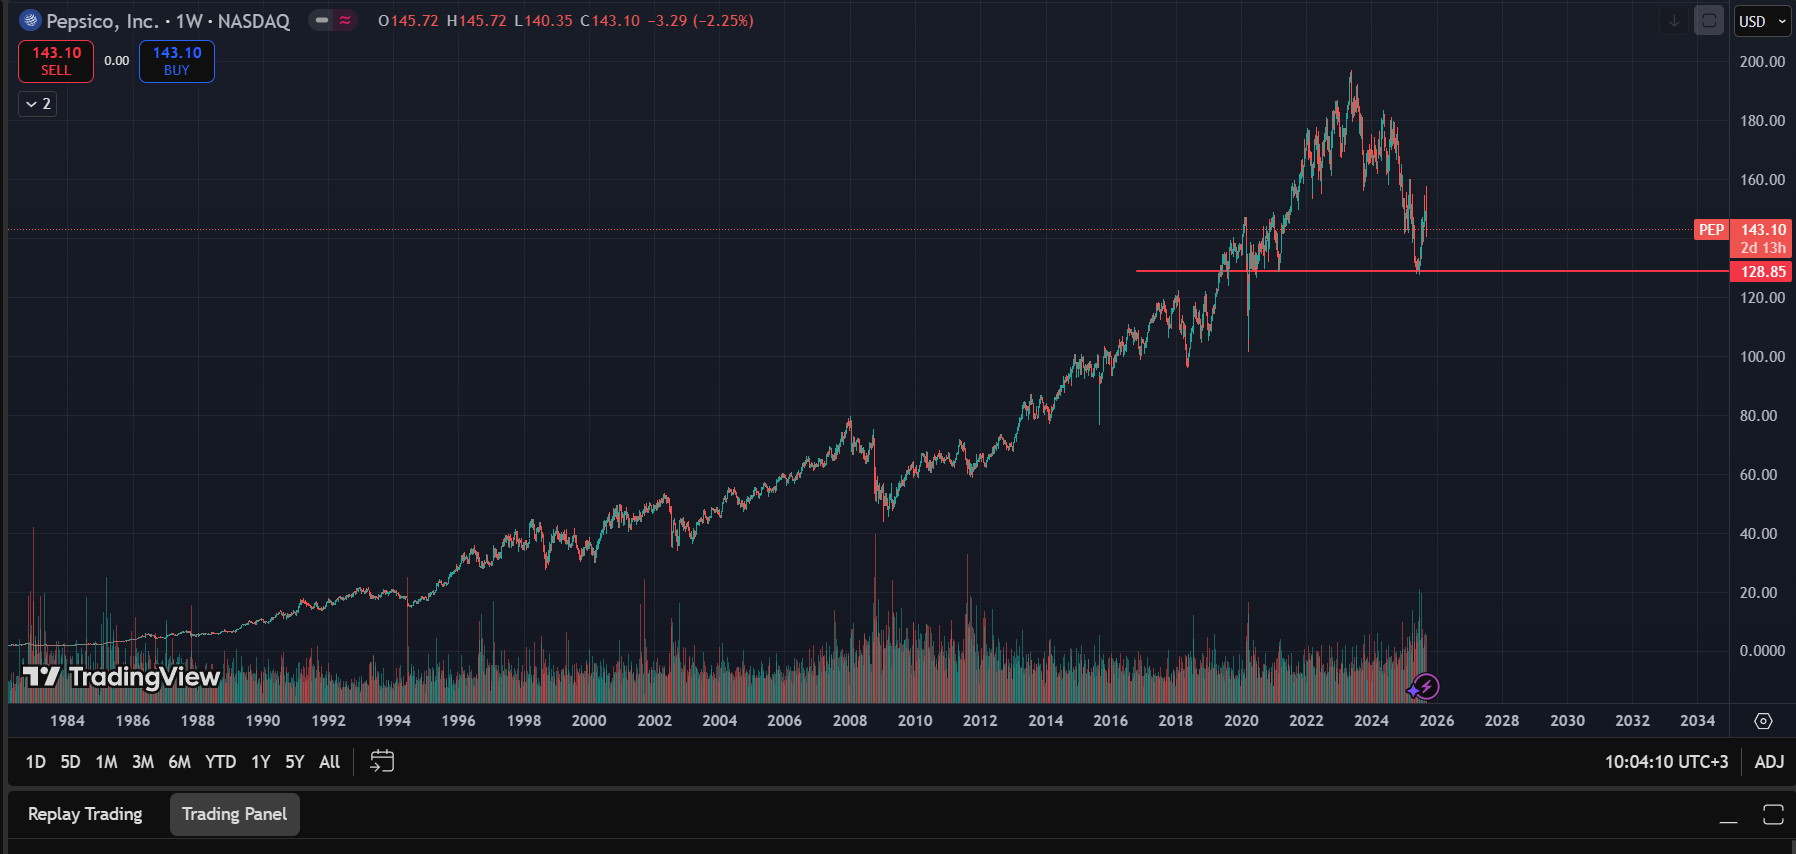The height and width of the screenshot is (854, 1796).
Task: Click the 2008 label on time axis
Action: click(850, 721)
